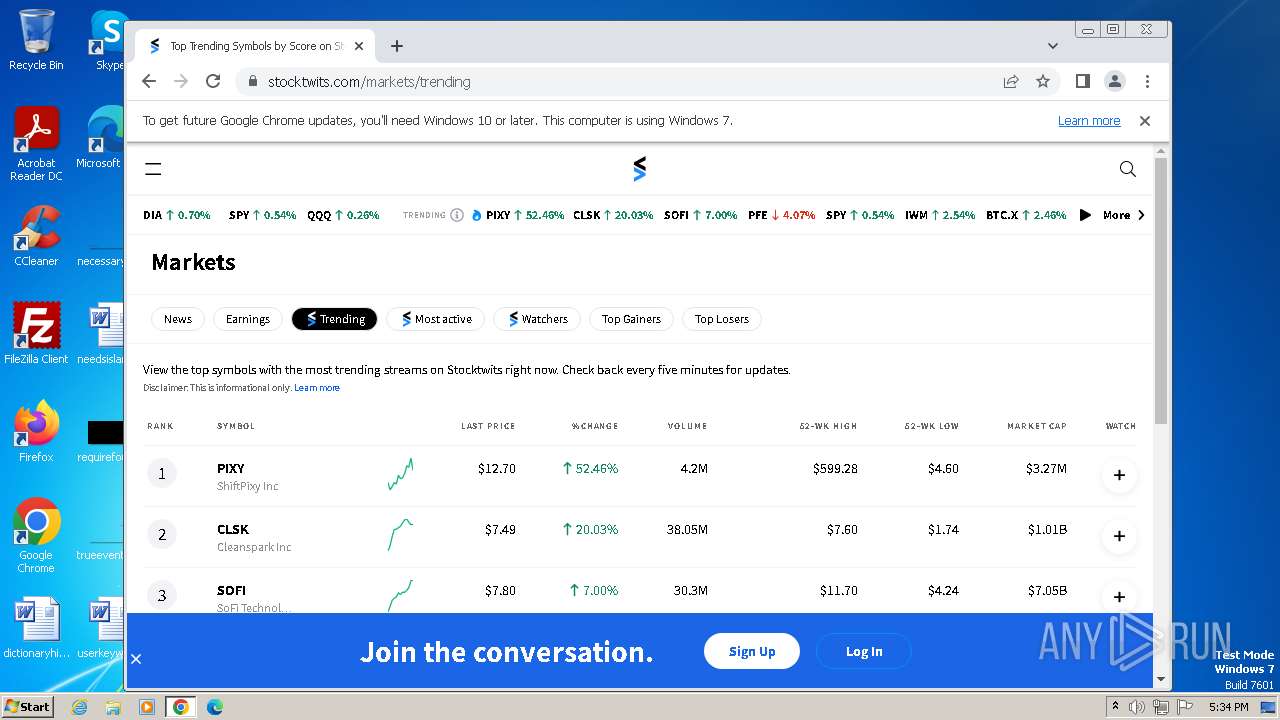Open the Stocktwits search magnifier
The height and width of the screenshot is (720, 1280).
pyautogui.click(x=1128, y=169)
